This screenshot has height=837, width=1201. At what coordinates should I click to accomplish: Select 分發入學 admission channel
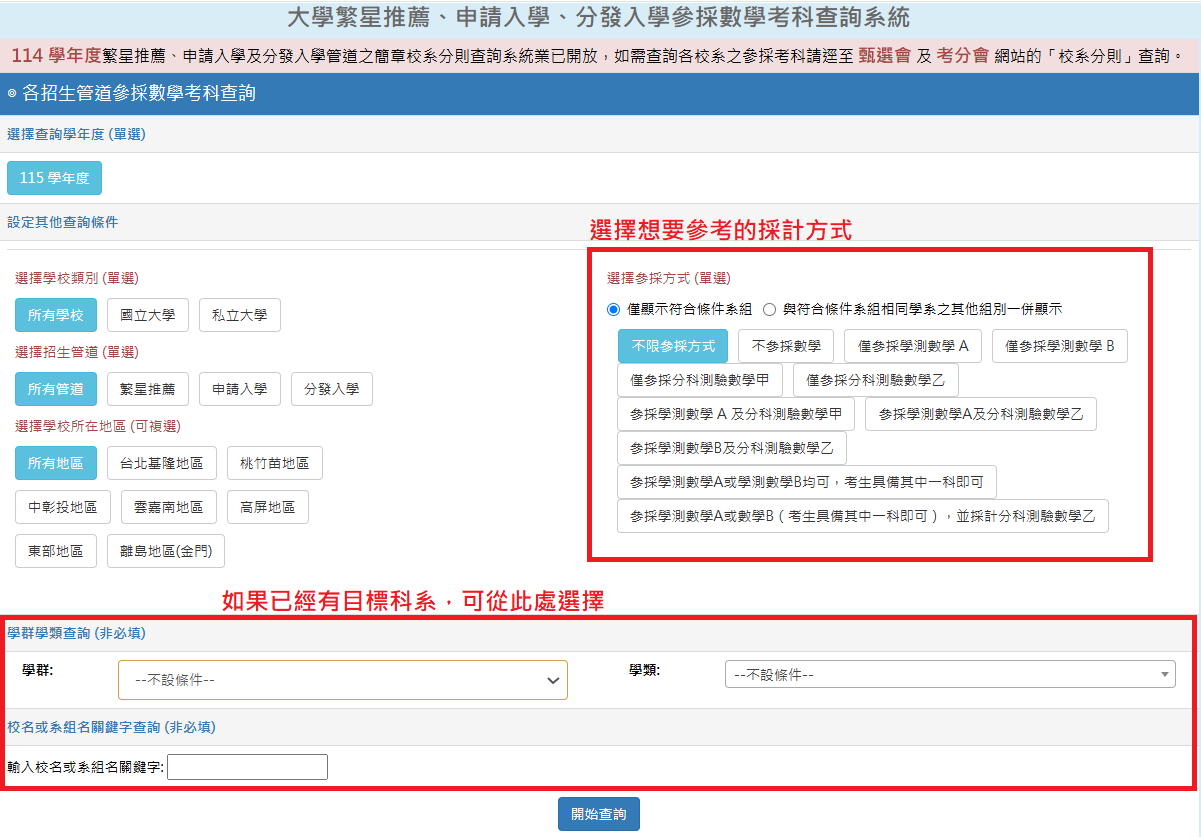[331, 389]
